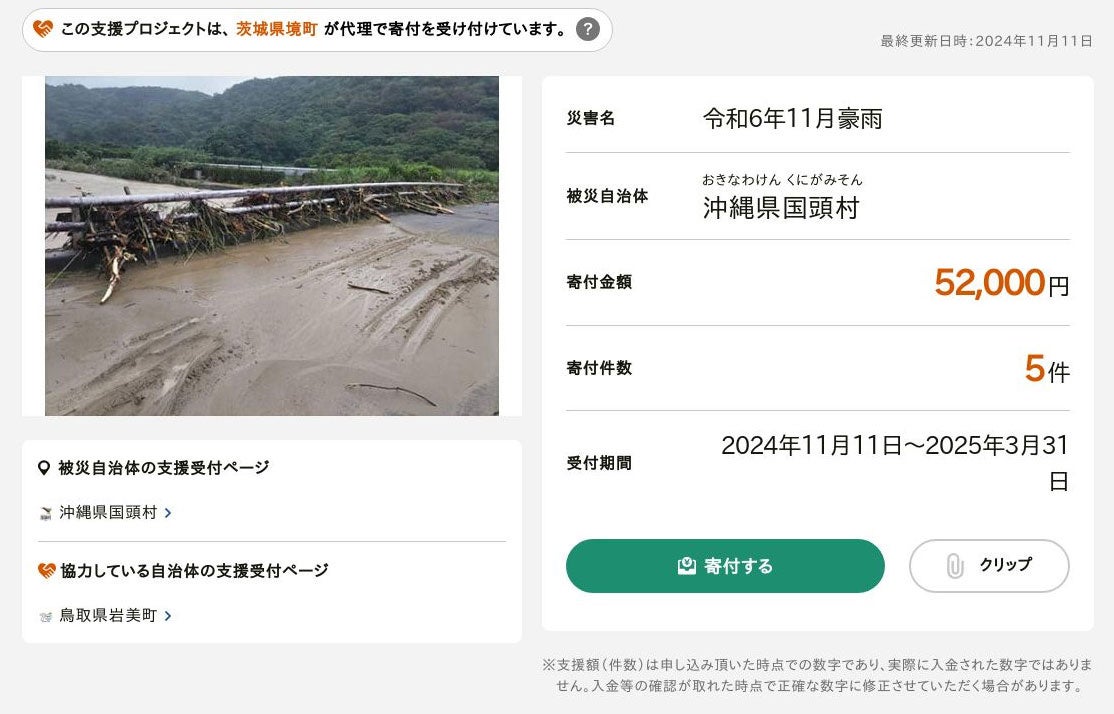Click the question mark help icon
The width and height of the screenshot is (1114, 714).
pyautogui.click(x=588, y=29)
